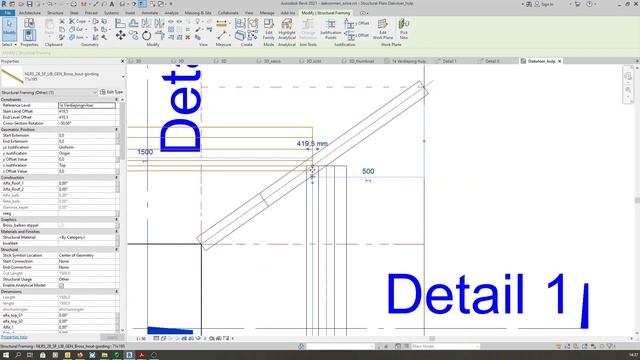Click the Reference Level value field

pos(87,105)
